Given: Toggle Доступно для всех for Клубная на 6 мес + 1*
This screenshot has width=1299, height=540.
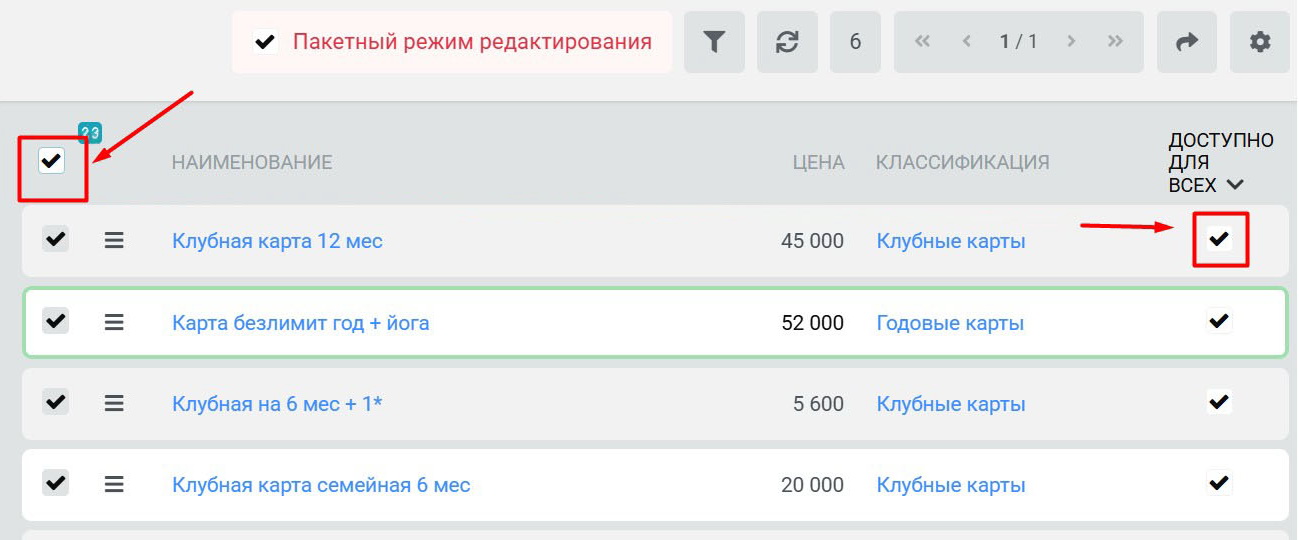Looking at the screenshot, I should pos(1219,402).
